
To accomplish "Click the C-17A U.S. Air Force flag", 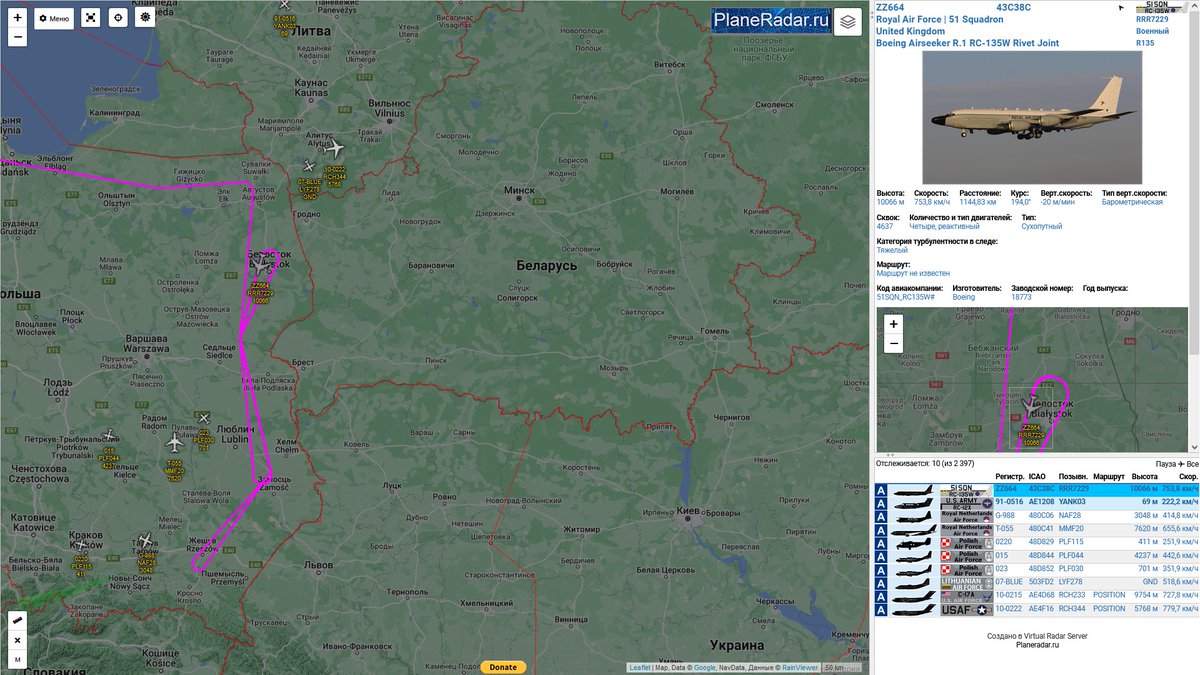I will coord(966,595).
